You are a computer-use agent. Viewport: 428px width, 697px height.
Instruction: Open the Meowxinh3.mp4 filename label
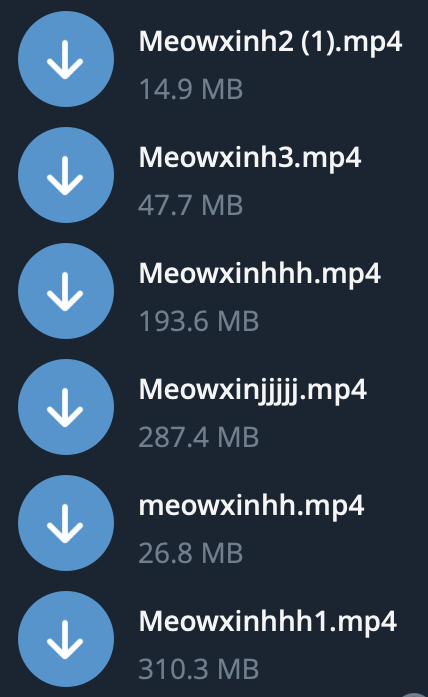250,158
